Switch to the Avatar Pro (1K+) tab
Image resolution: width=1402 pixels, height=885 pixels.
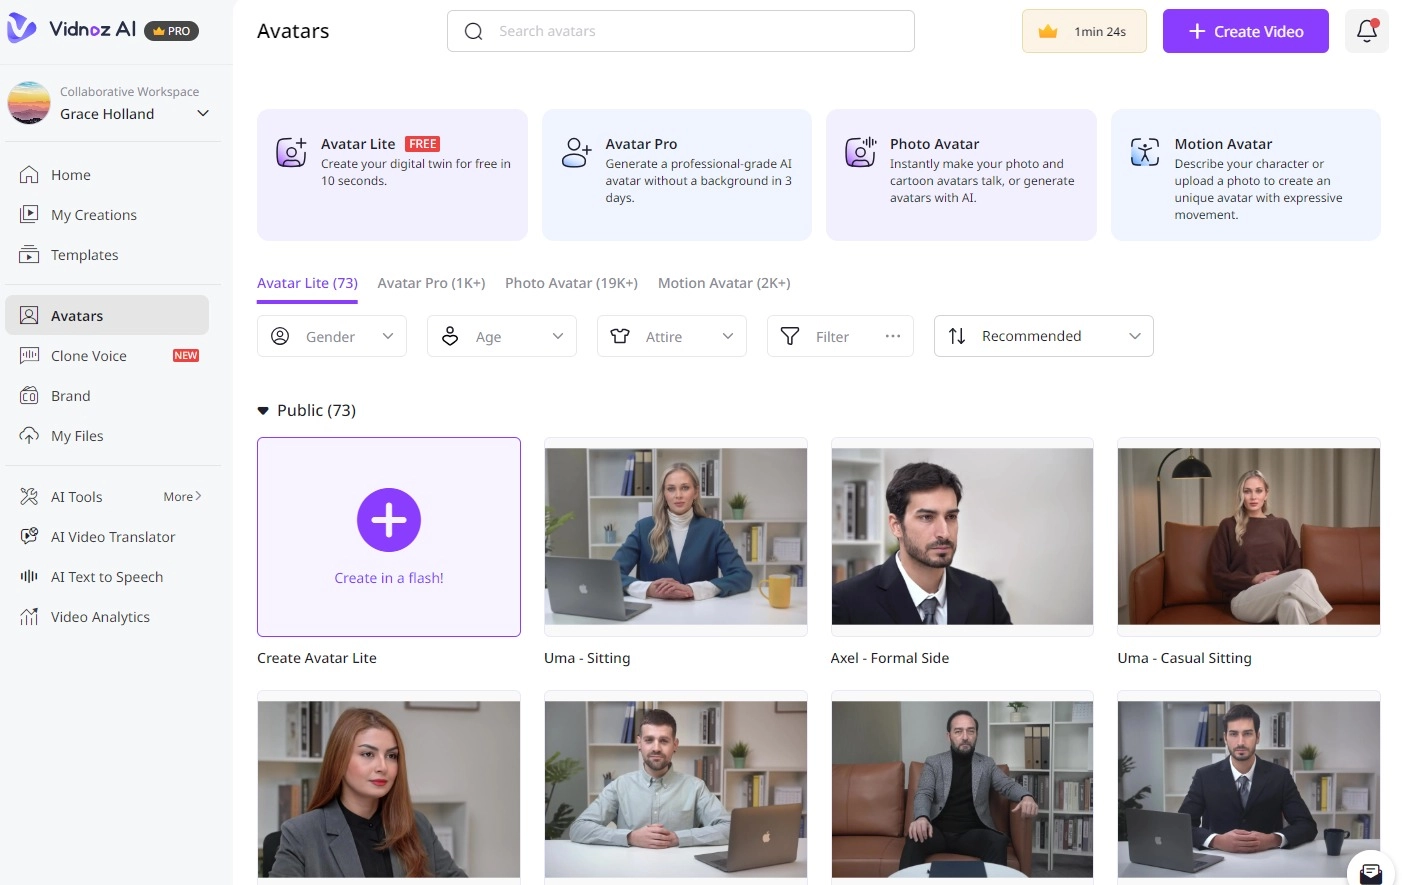coord(431,283)
